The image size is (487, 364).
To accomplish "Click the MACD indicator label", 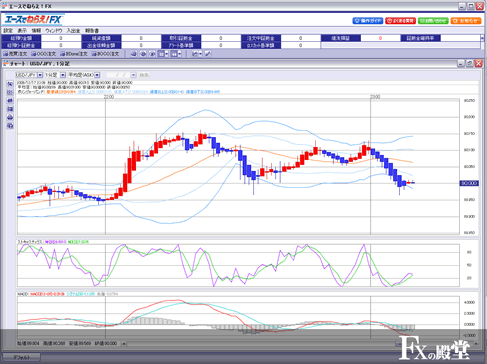I will click(x=23, y=294).
